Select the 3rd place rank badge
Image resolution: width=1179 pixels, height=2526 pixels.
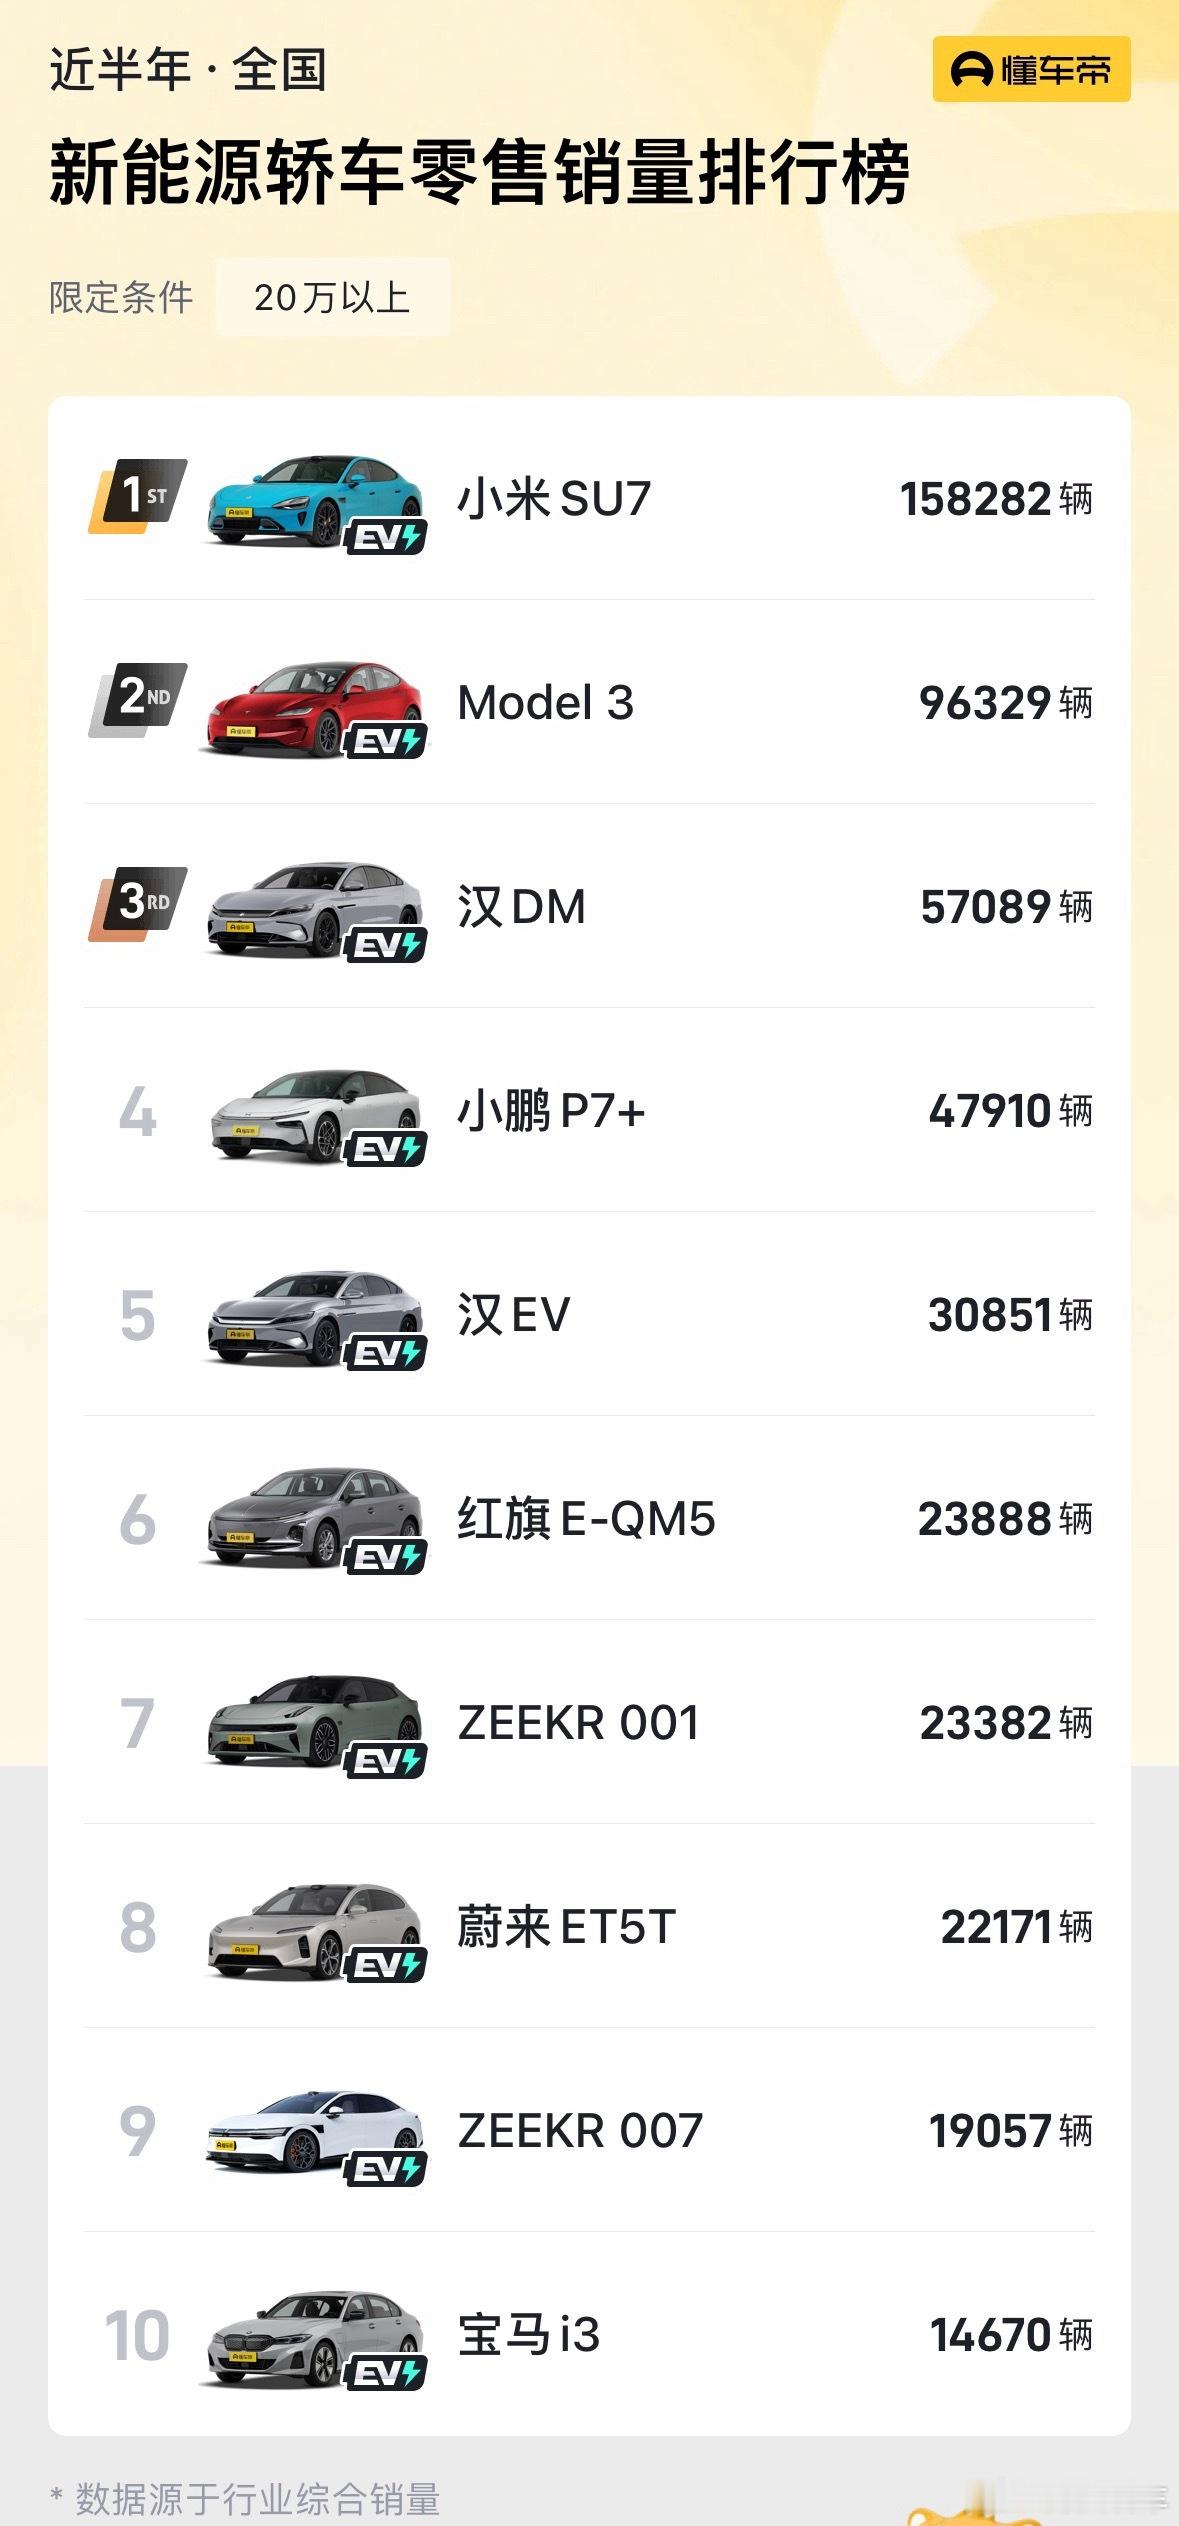point(138,904)
